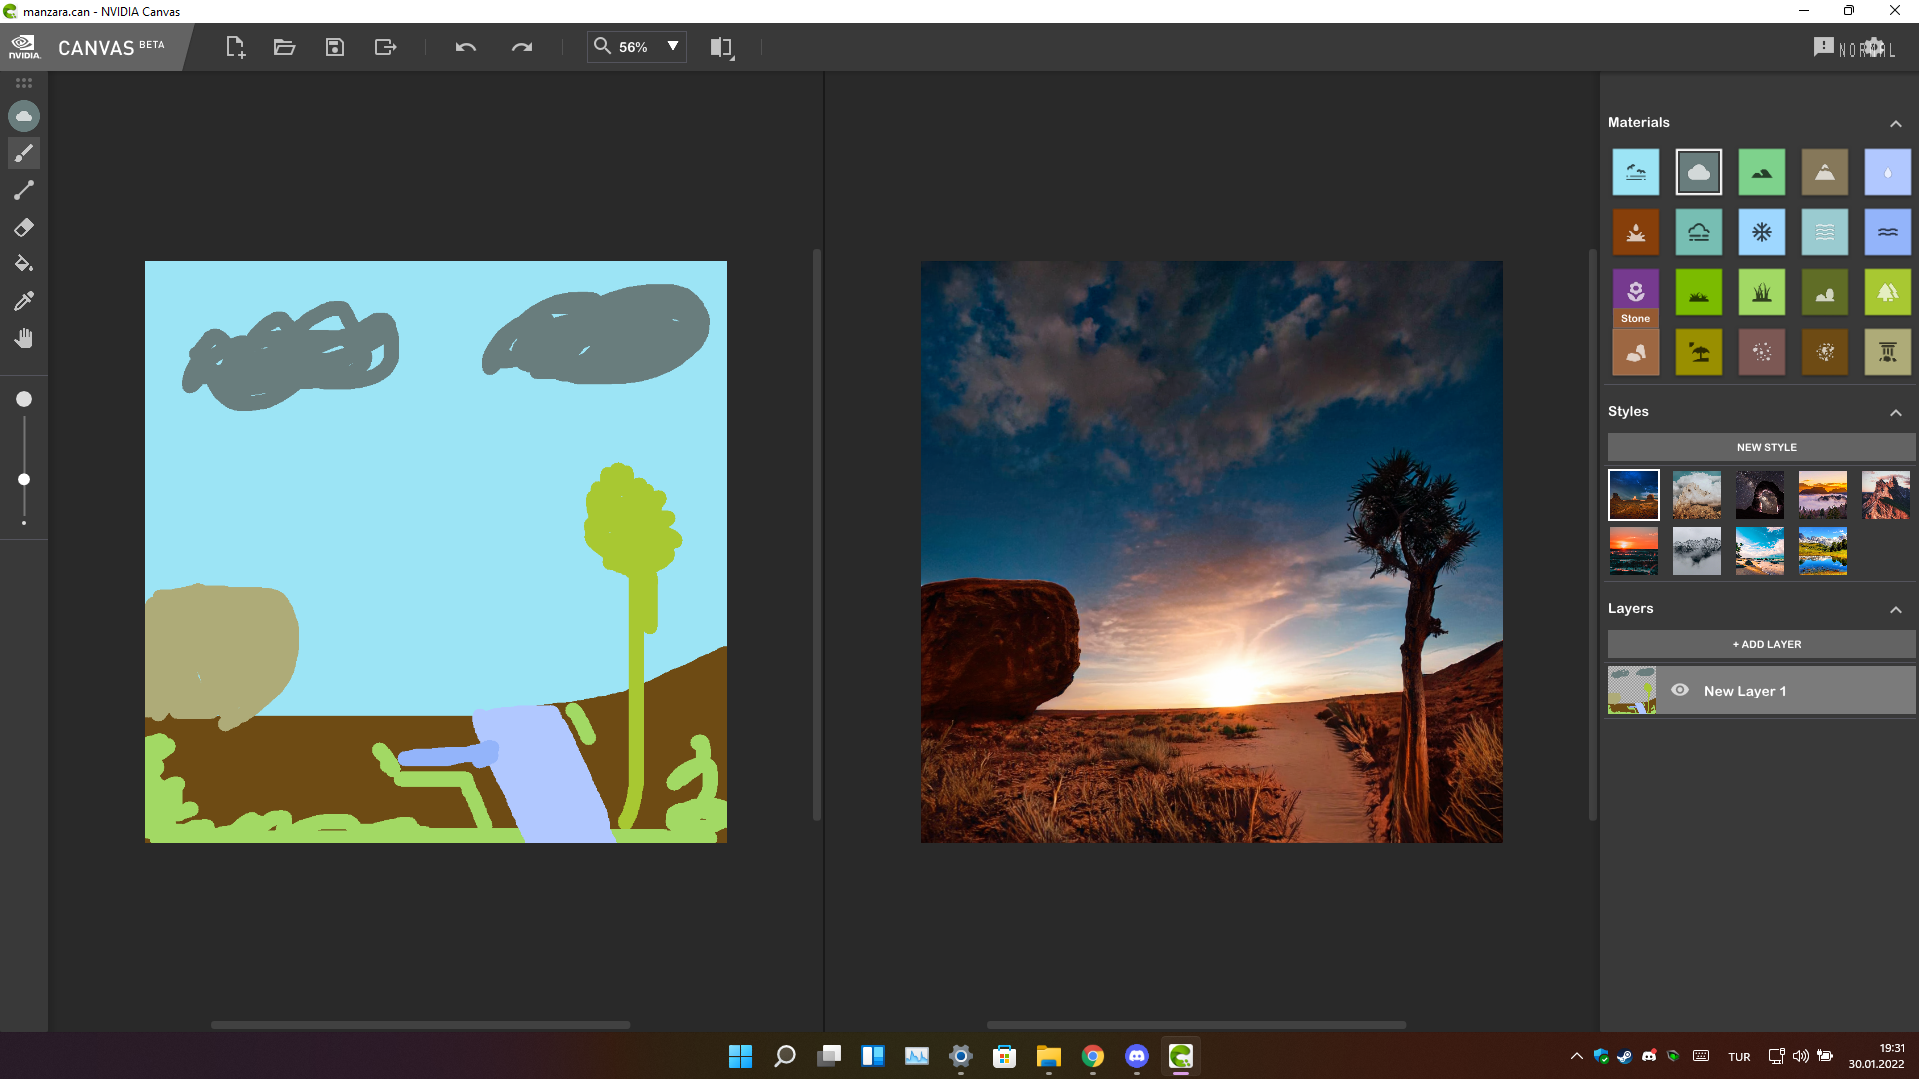Apply the red mountain ridge style
1919x1079 pixels.
pyautogui.click(x=1886, y=495)
